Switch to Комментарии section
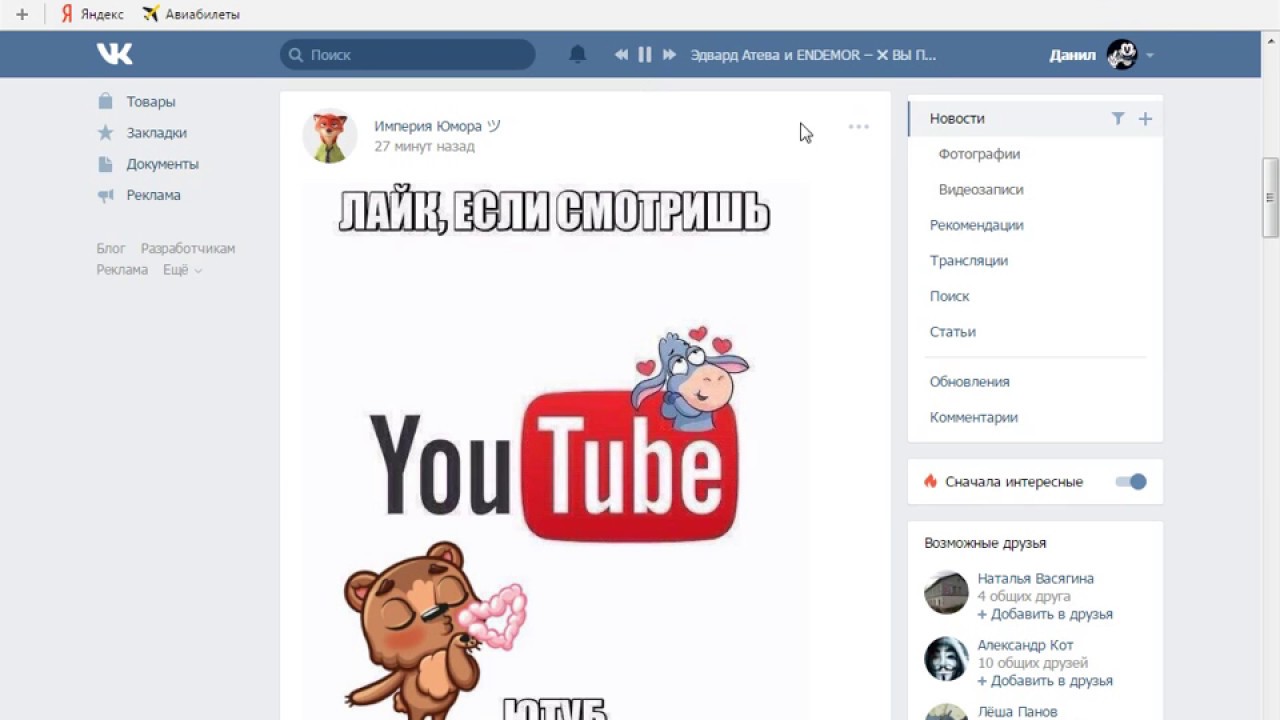 tap(973, 417)
